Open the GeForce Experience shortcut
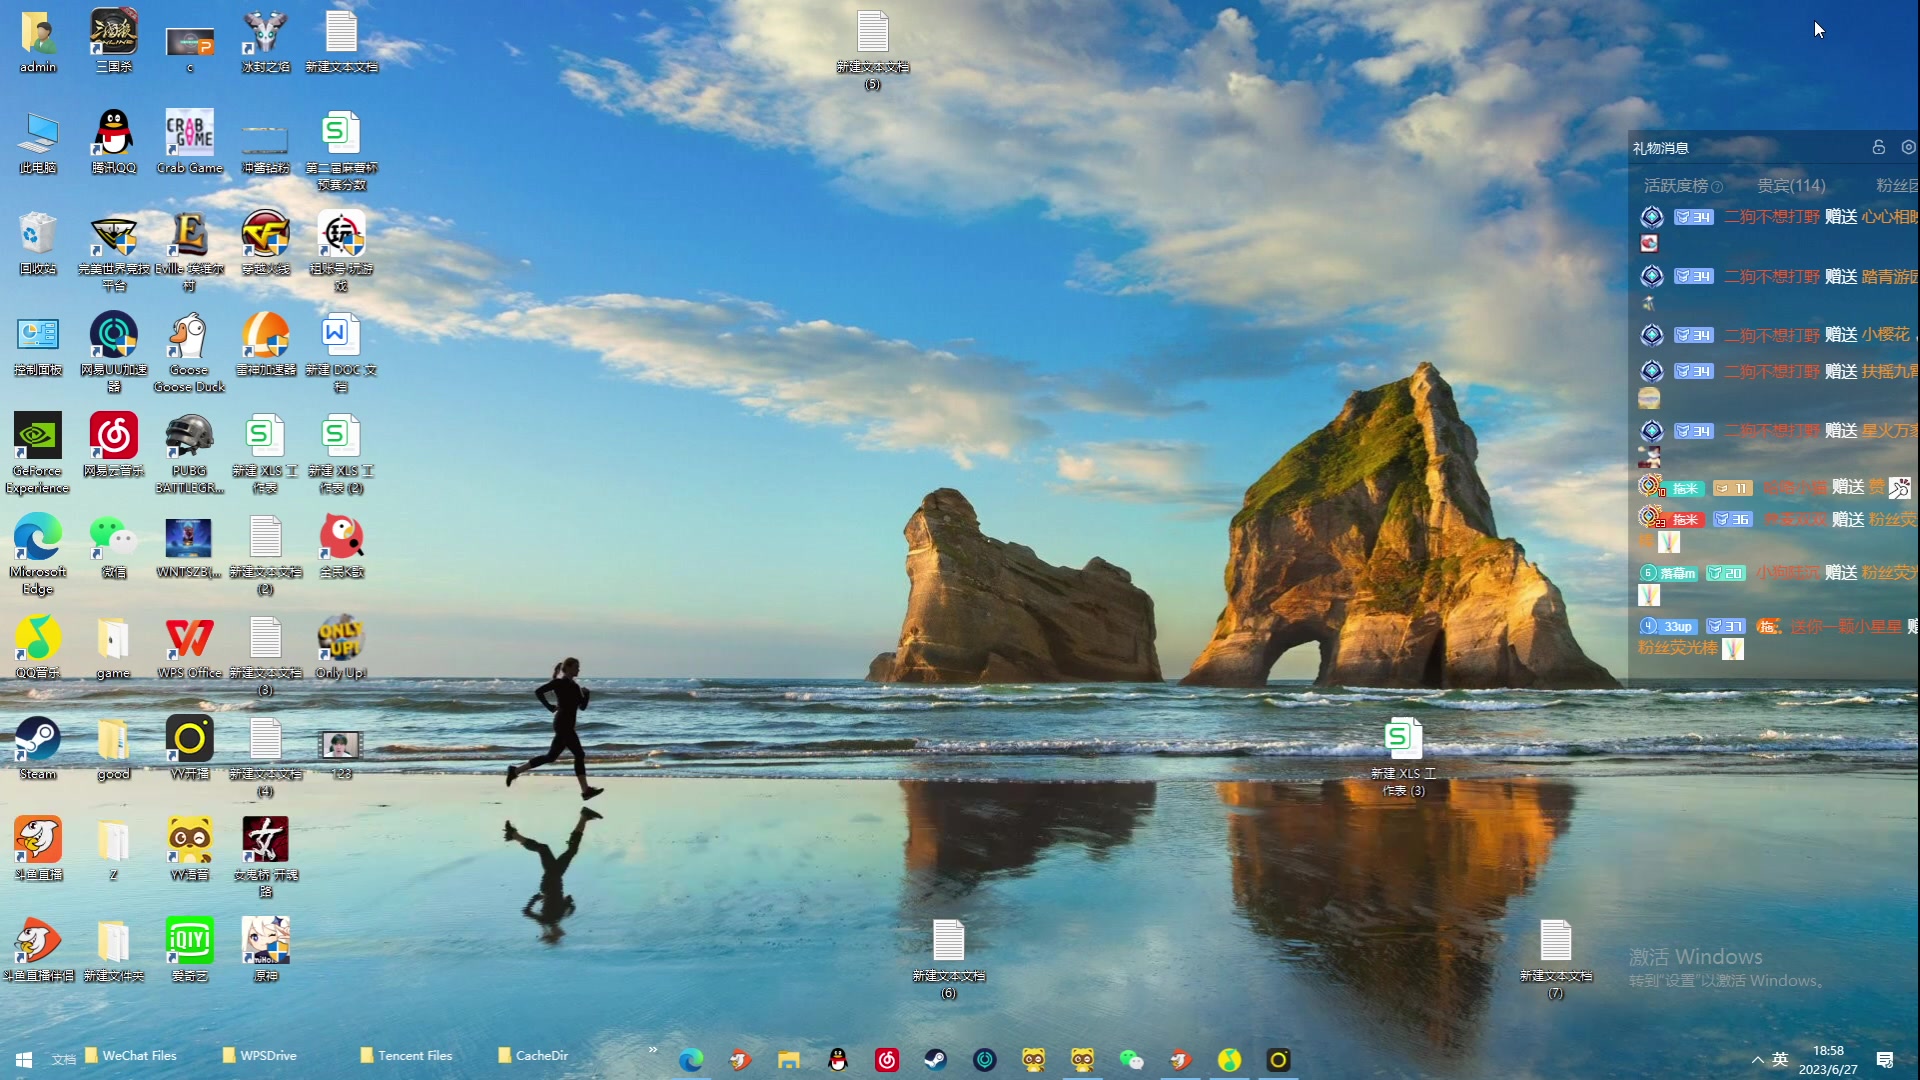 (38, 438)
